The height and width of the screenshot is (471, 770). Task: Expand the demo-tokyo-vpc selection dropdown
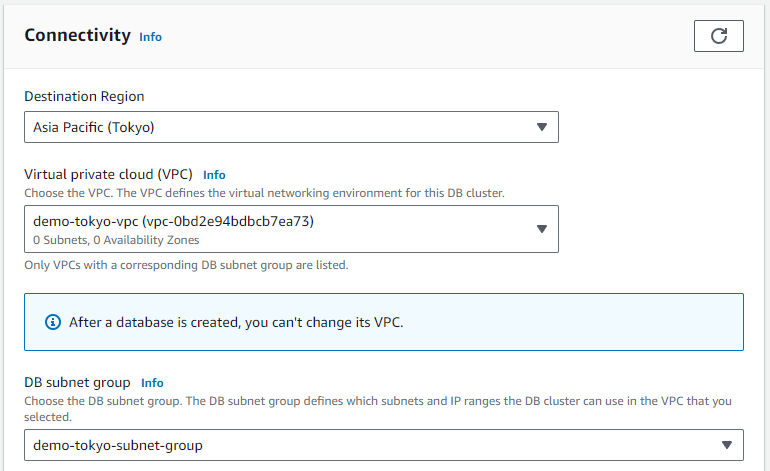pyautogui.click(x=290, y=229)
